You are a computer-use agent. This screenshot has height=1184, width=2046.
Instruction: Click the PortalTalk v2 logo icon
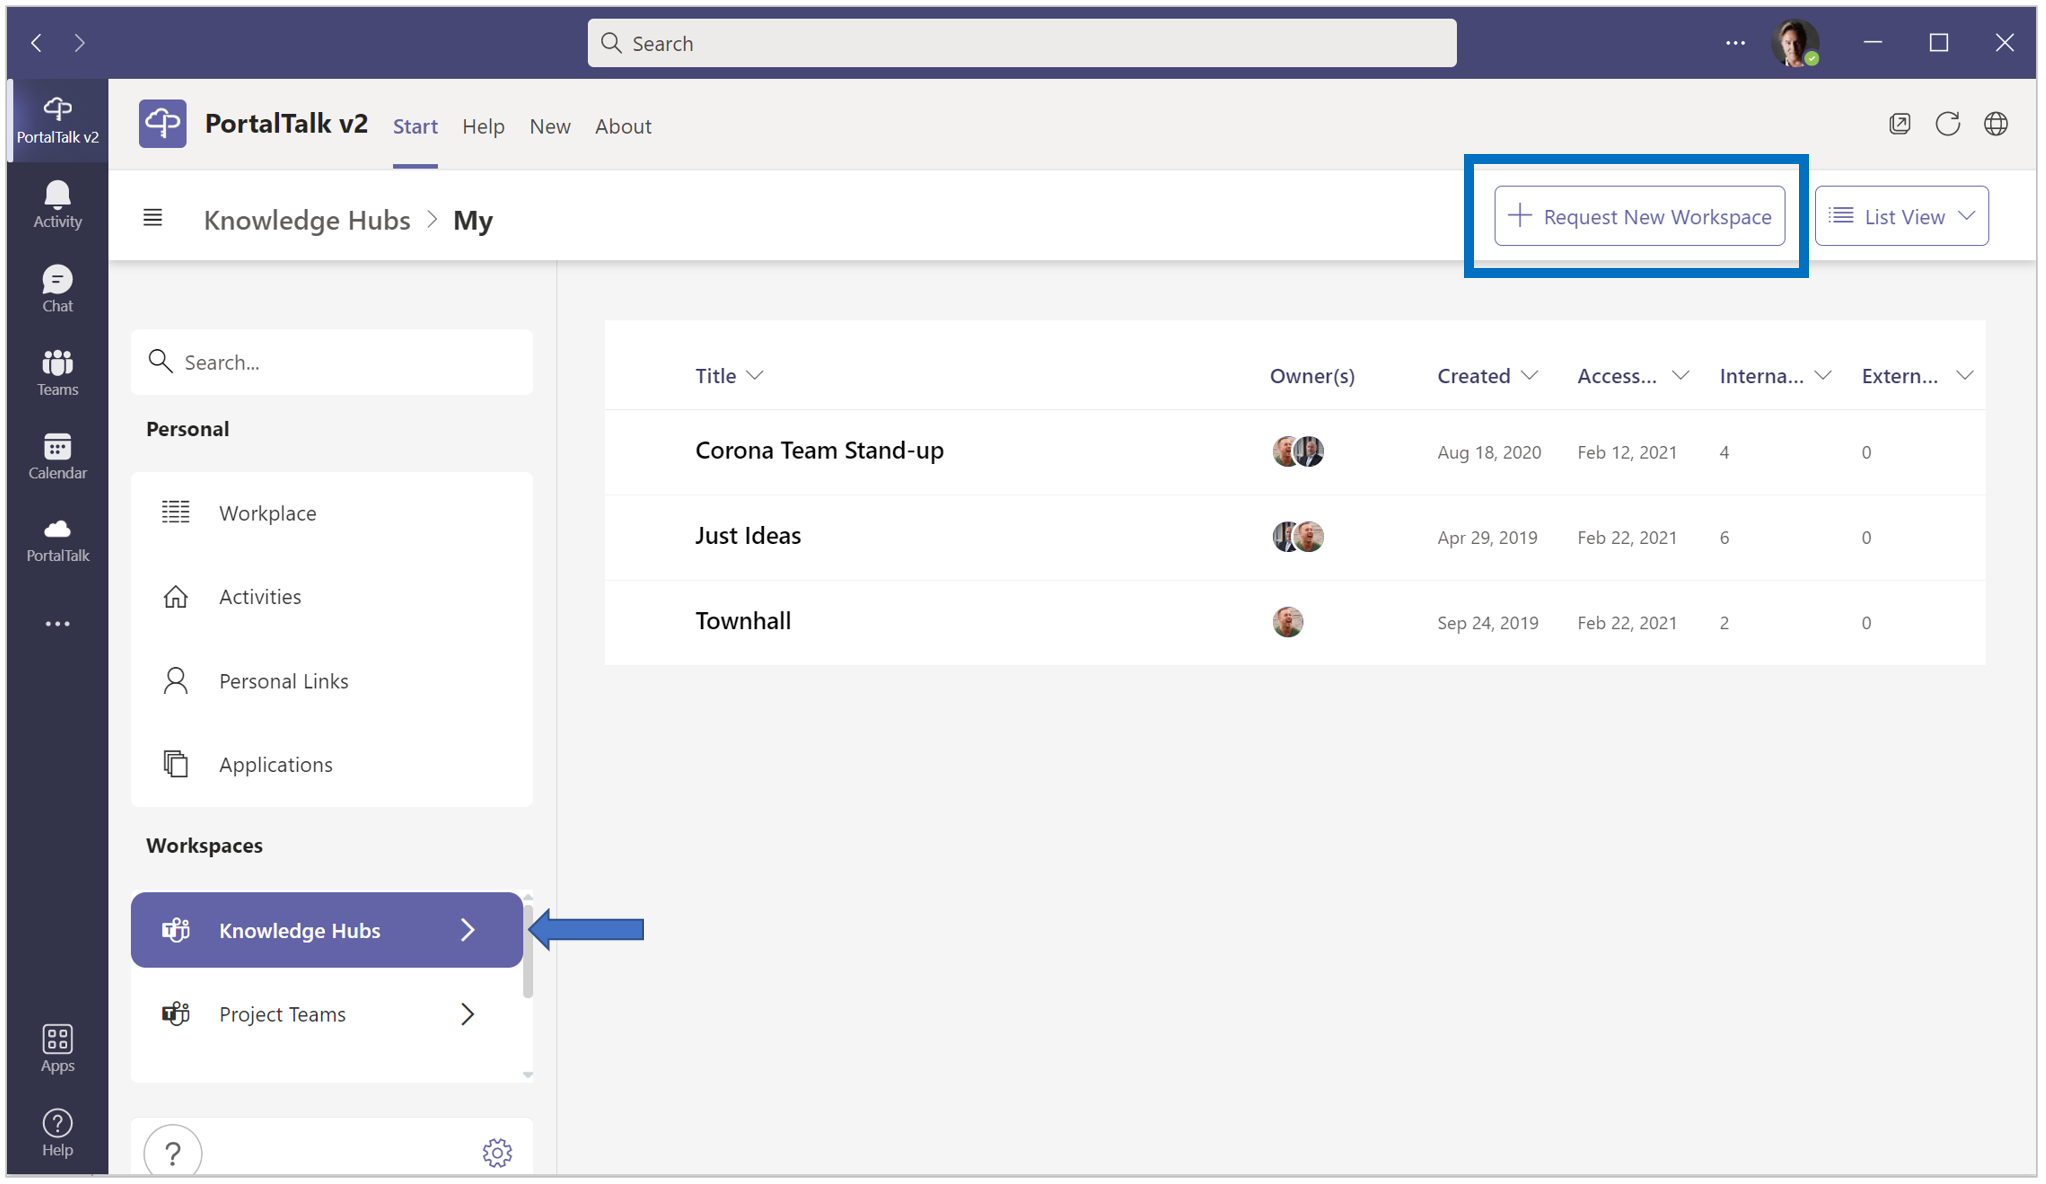click(163, 124)
